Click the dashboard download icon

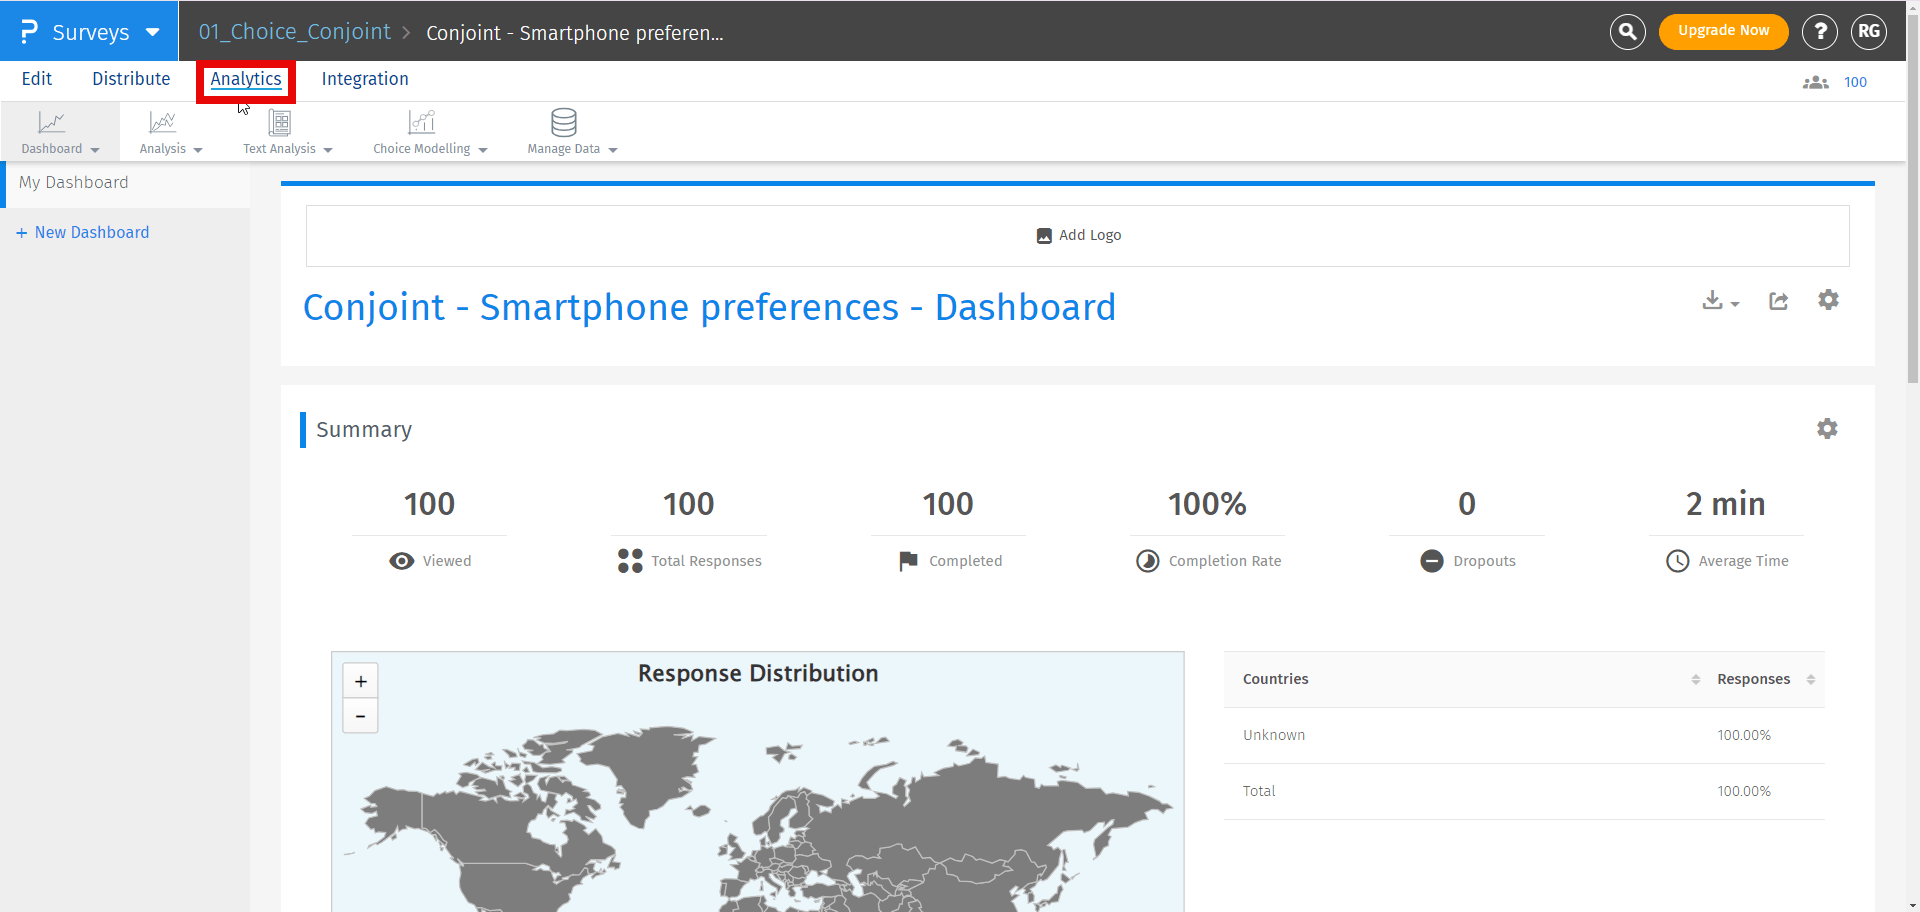click(x=1714, y=301)
